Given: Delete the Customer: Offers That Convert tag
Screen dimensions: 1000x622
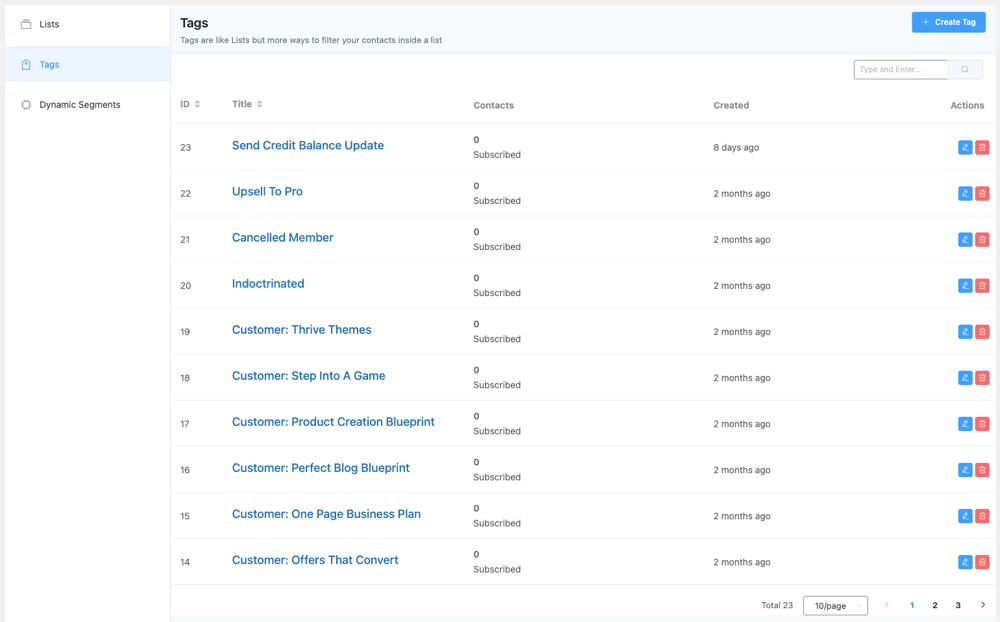Looking at the screenshot, I should [982, 562].
